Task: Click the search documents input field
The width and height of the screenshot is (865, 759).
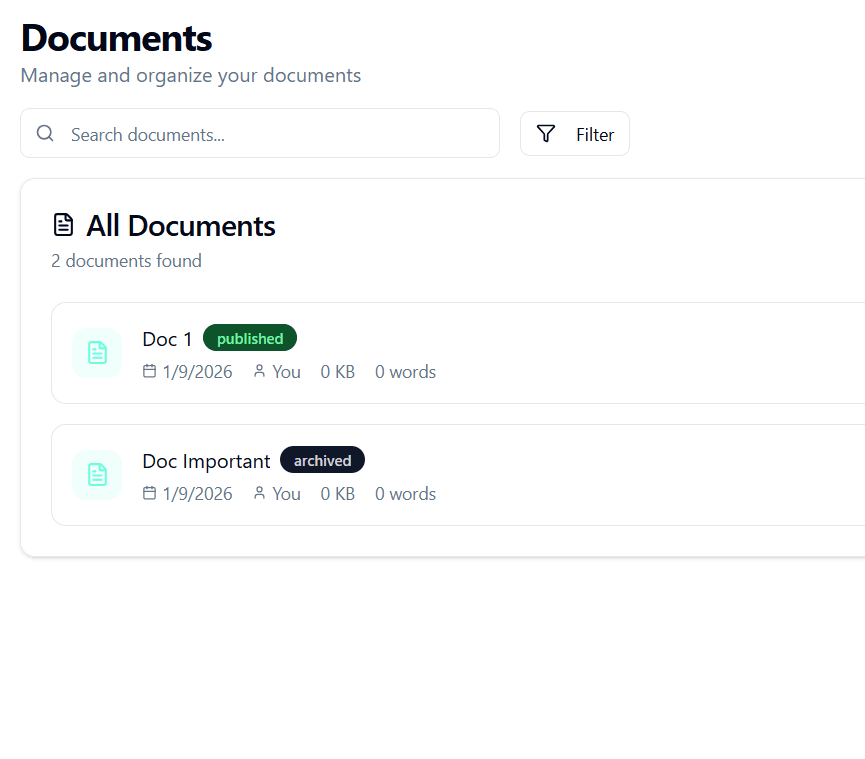Action: click(x=260, y=132)
